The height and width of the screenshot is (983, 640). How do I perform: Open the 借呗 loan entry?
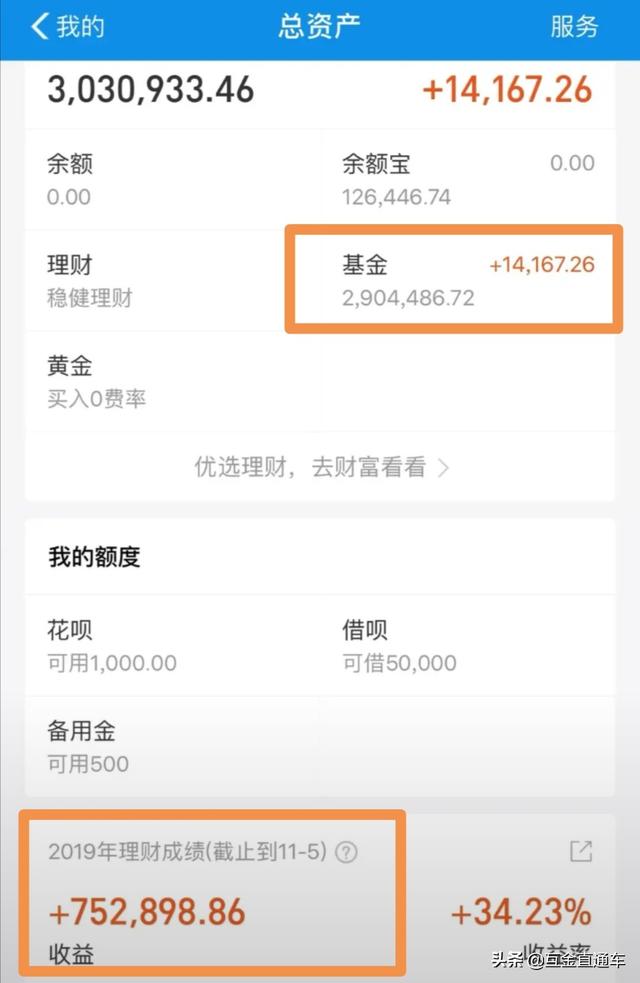(467, 646)
